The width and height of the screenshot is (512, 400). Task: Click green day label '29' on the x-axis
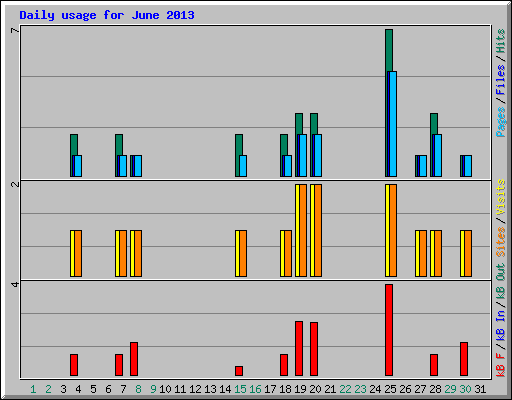tap(450, 389)
